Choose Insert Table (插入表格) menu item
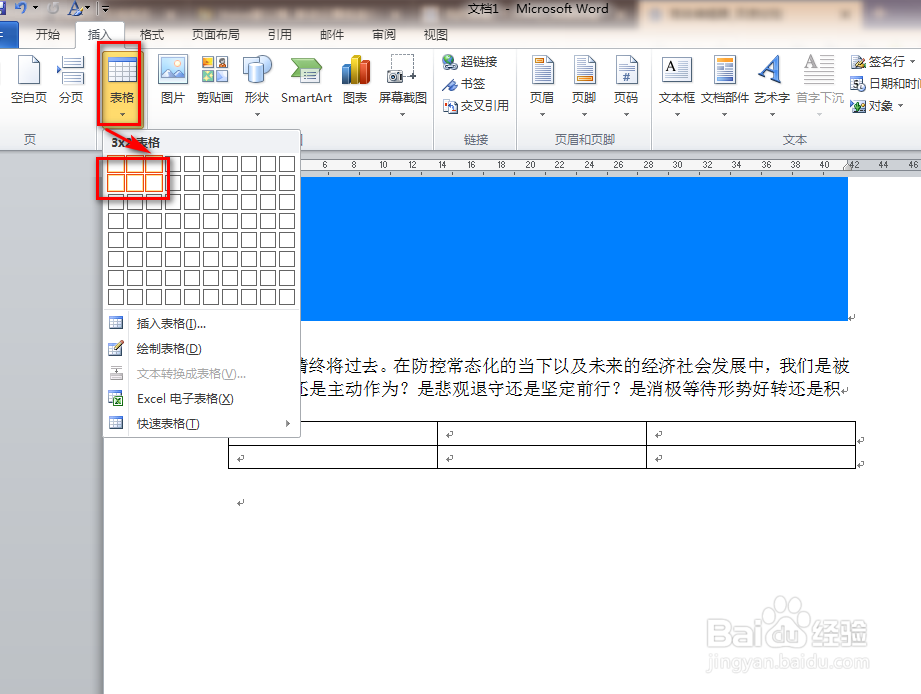The image size is (921, 694). click(x=201, y=324)
